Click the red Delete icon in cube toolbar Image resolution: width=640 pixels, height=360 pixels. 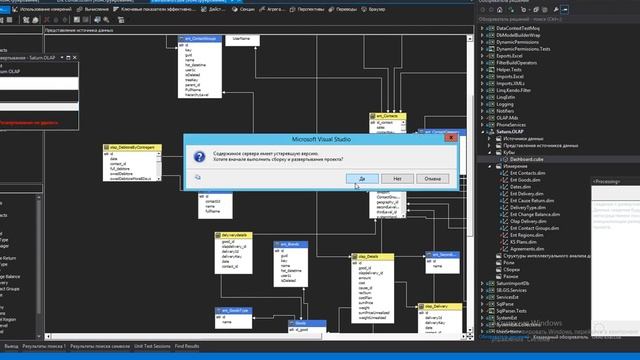click(x=47, y=20)
